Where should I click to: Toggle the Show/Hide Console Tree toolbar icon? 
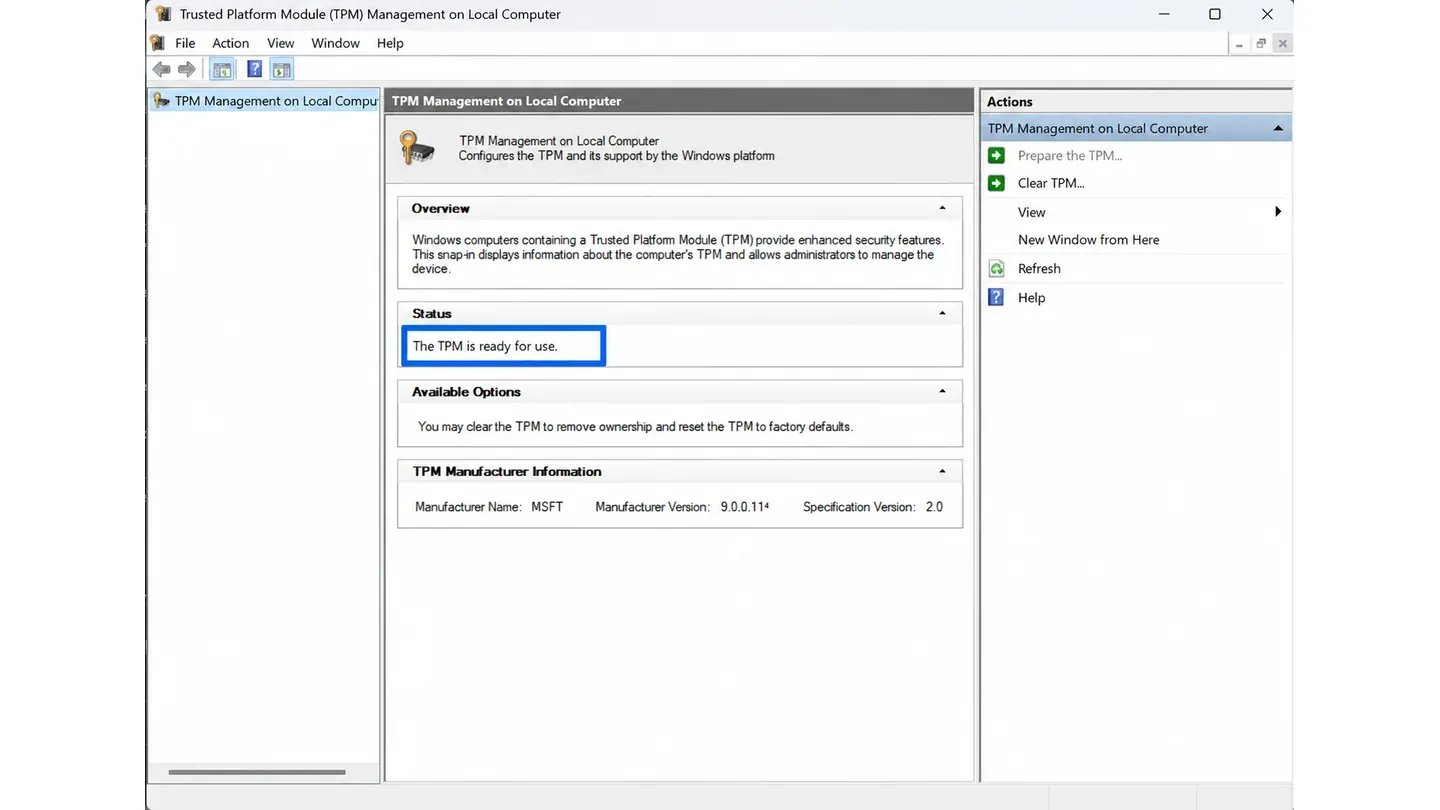point(222,69)
